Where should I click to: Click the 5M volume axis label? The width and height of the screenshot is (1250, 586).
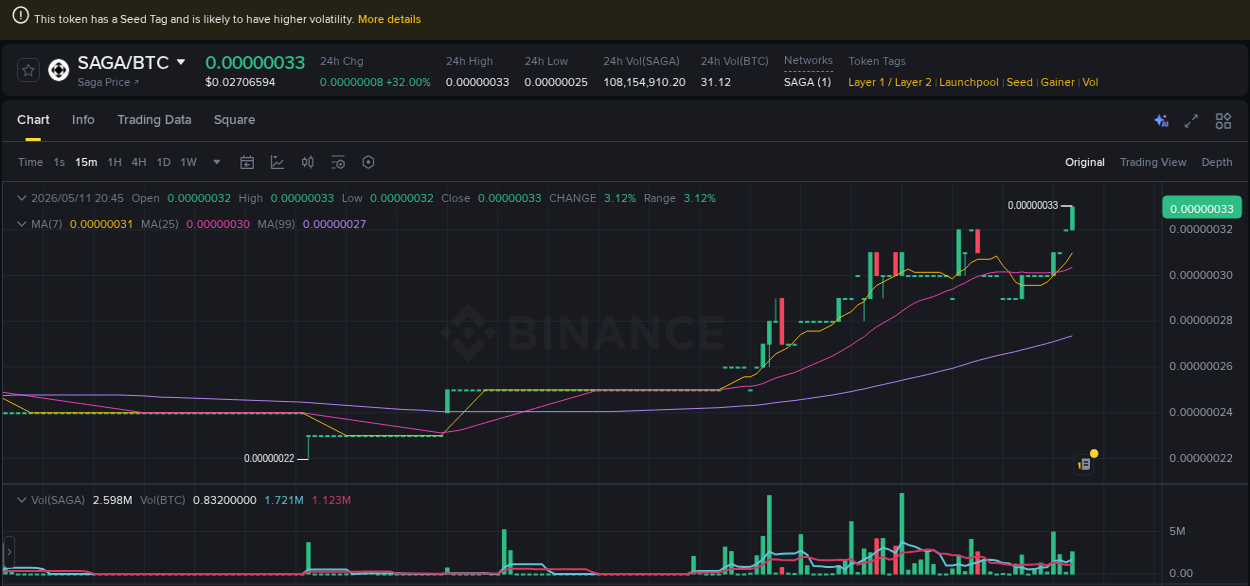pyautogui.click(x=1177, y=531)
